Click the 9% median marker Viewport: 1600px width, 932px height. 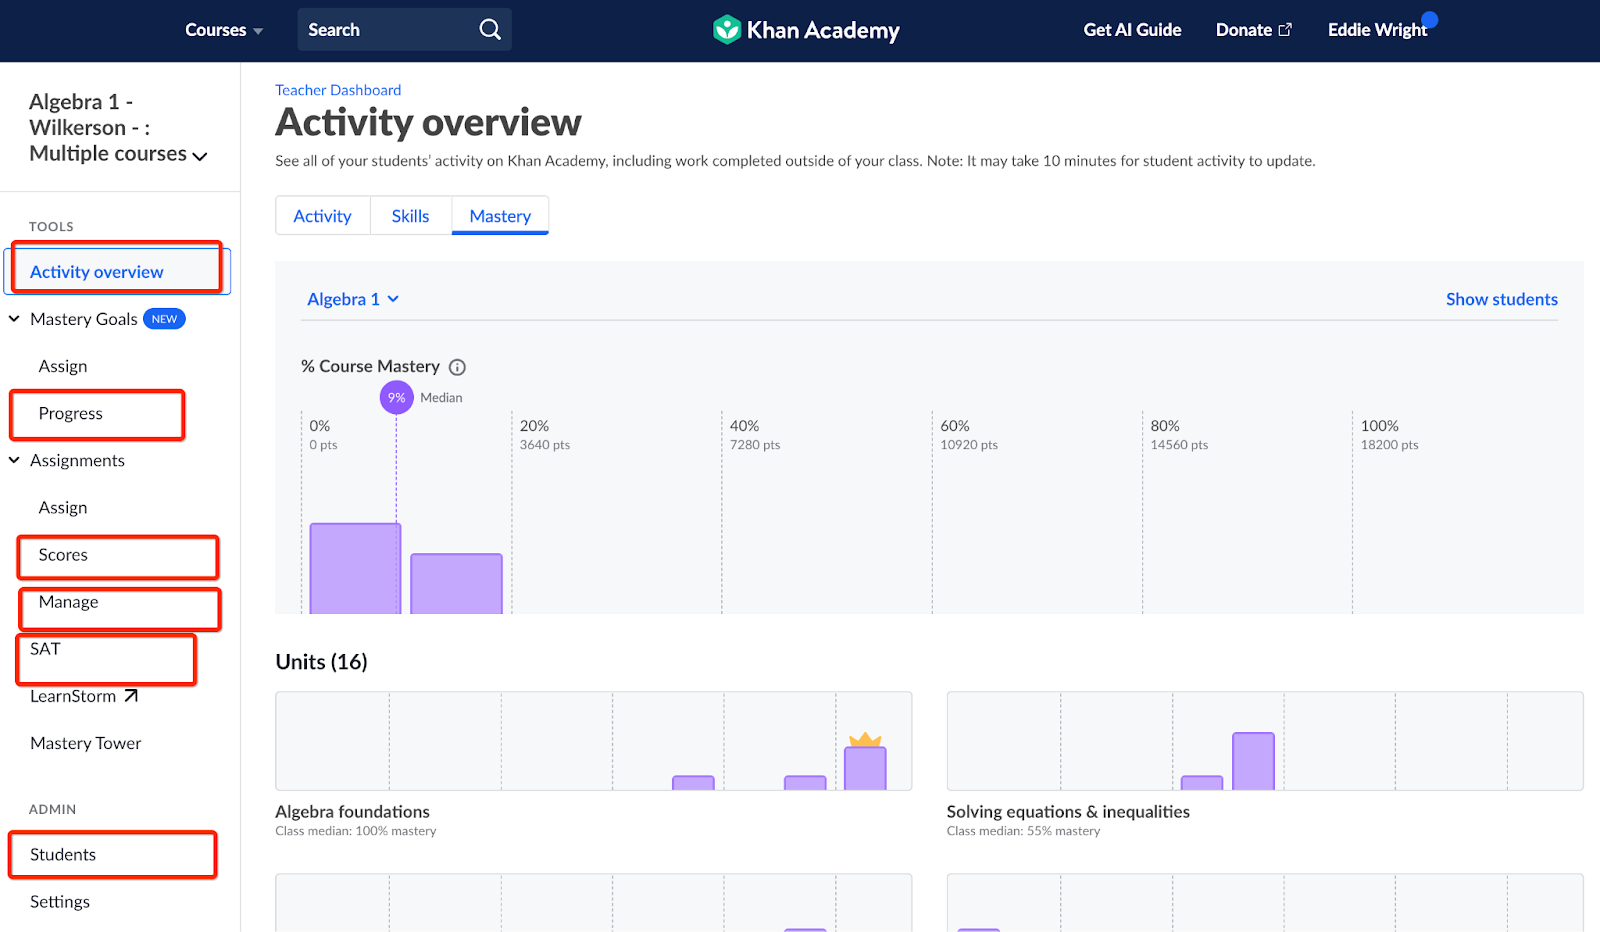[396, 397]
